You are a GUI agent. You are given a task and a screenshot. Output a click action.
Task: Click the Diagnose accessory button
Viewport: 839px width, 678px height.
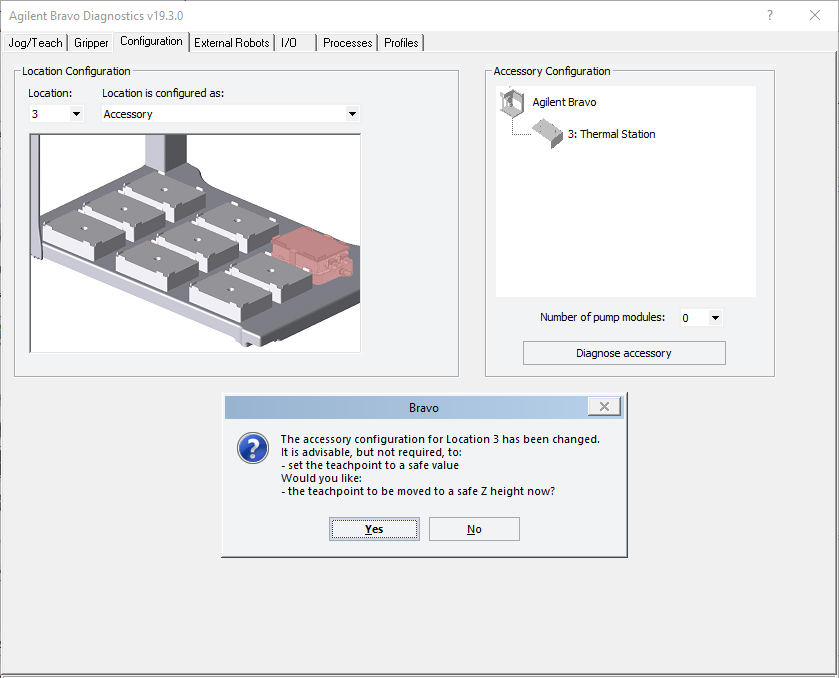(624, 353)
